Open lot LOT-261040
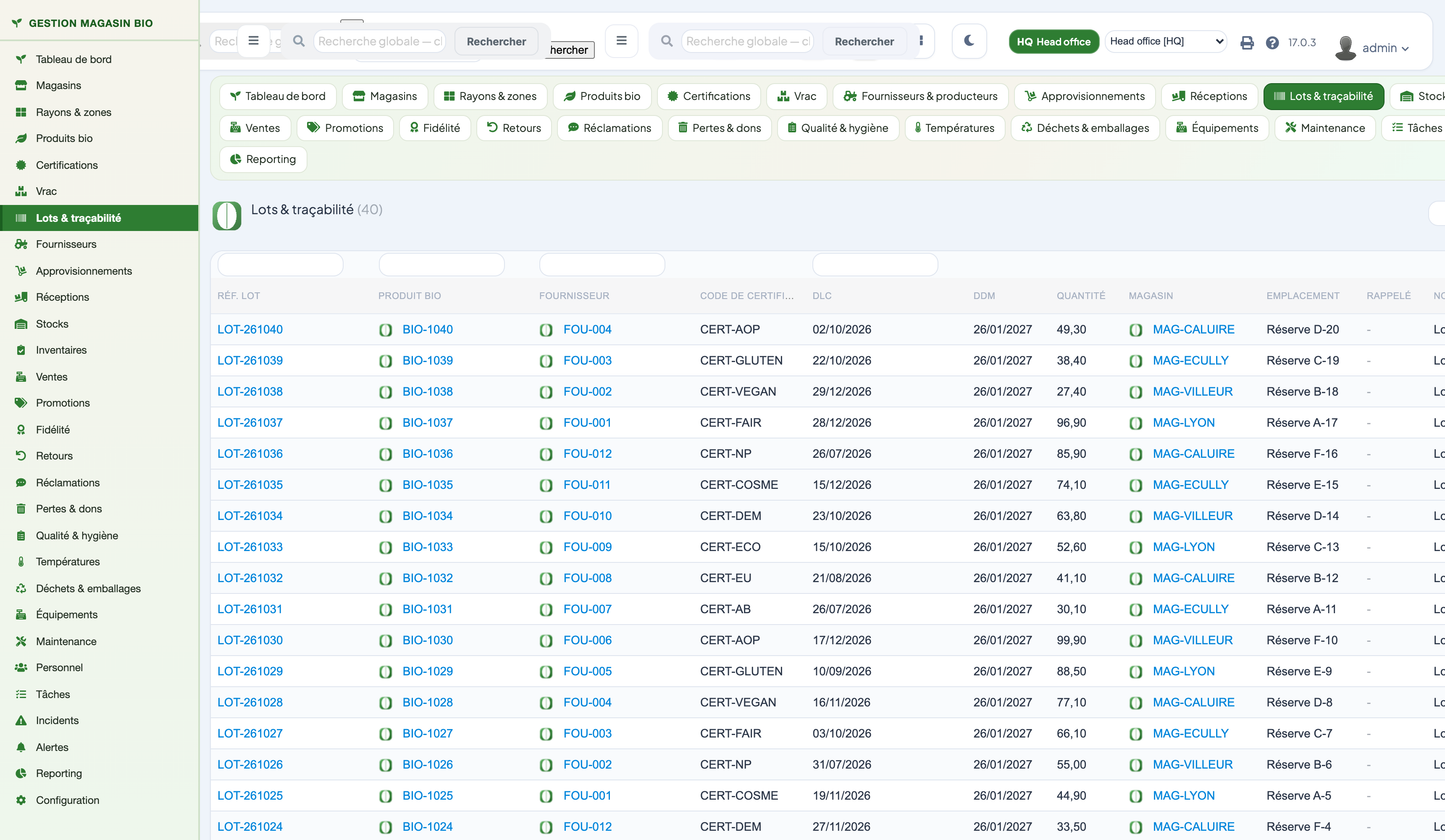 [x=250, y=330]
